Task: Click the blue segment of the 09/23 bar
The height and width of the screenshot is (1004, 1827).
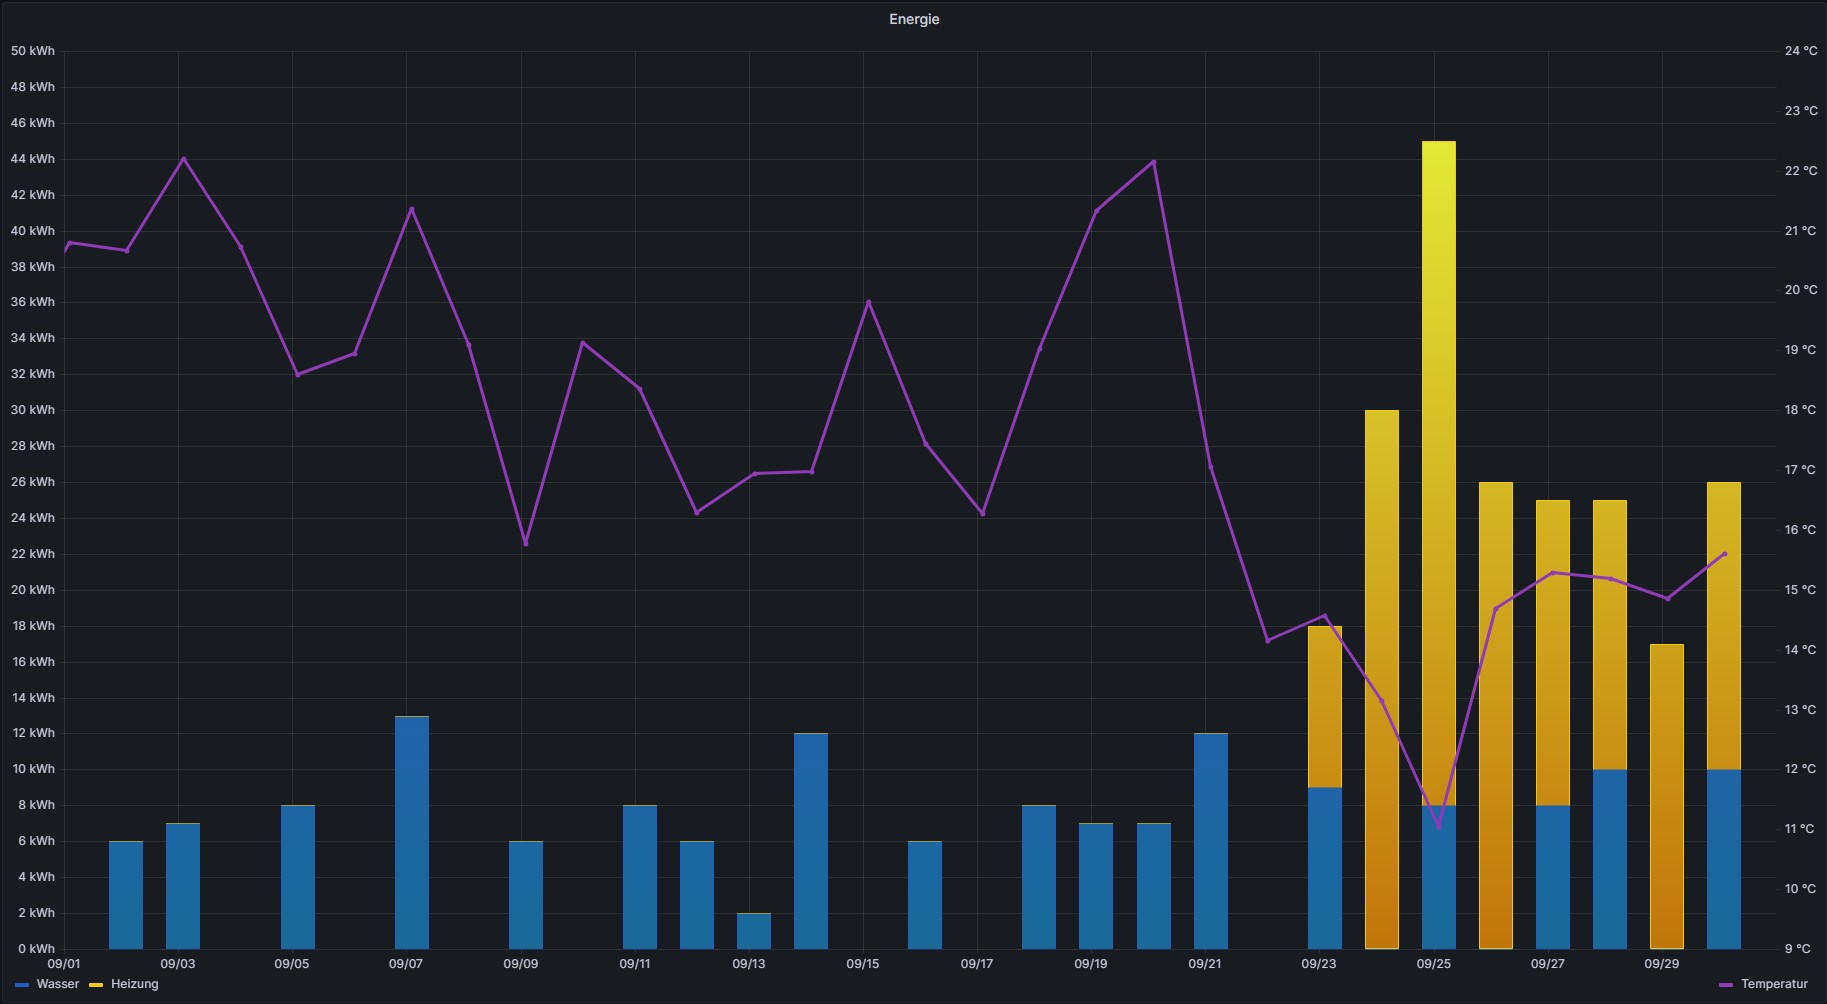Action: (1324, 868)
